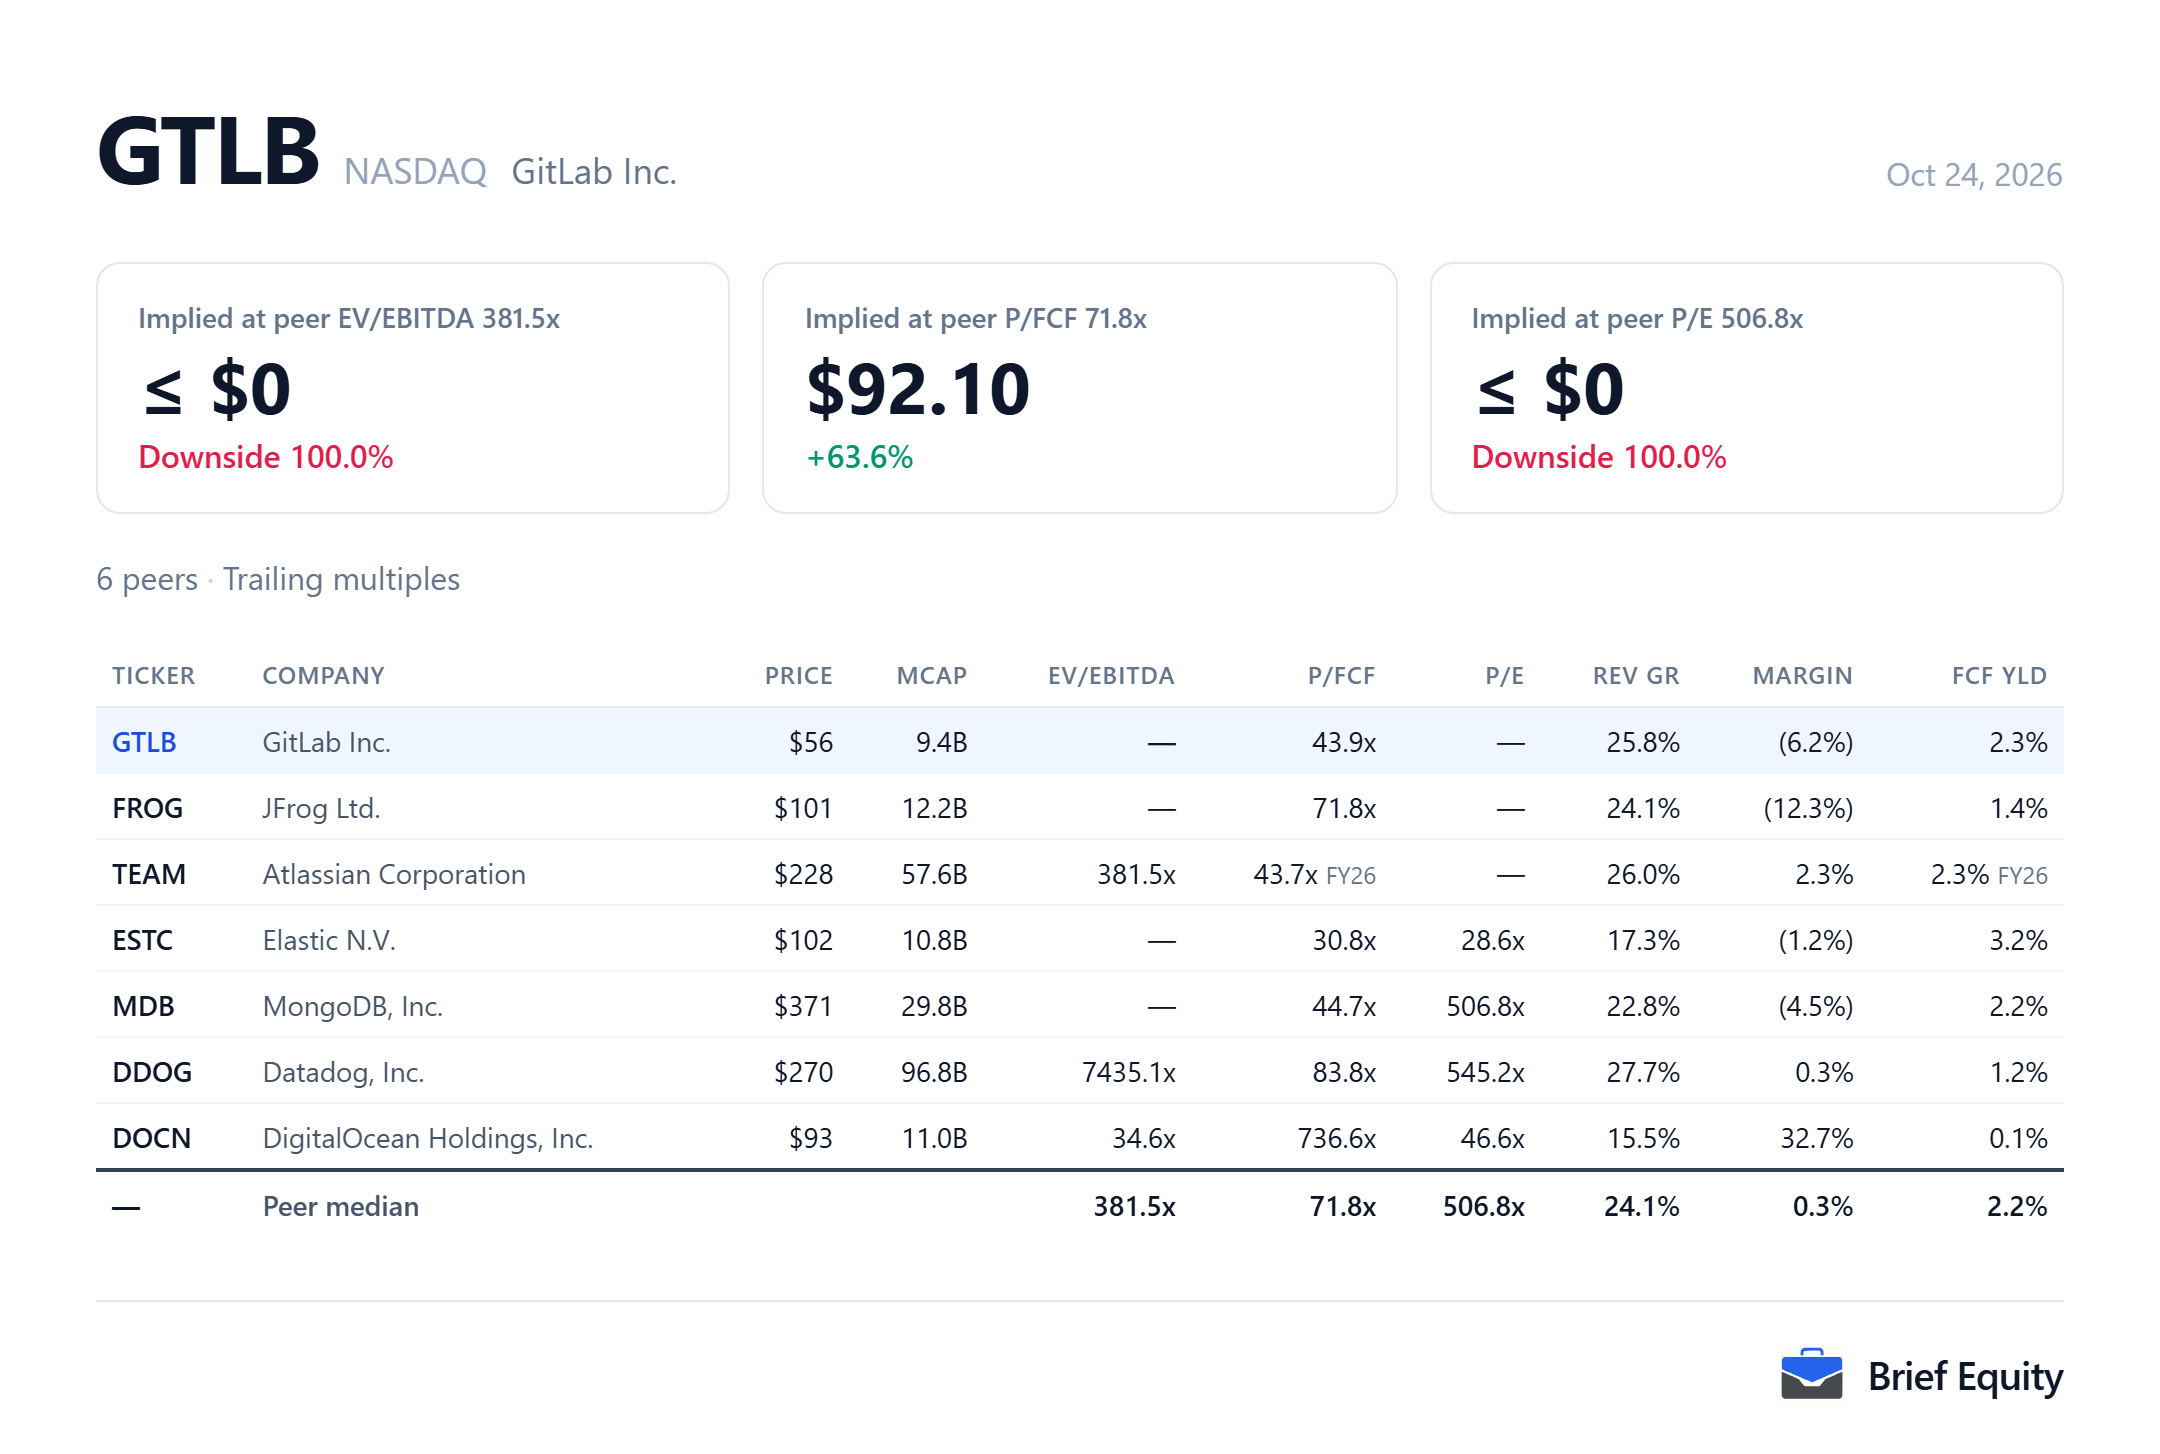The height and width of the screenshot is (1454, 2160).
Task: Click the large GTLB ticker heading
Action: [x=208, y=152]
